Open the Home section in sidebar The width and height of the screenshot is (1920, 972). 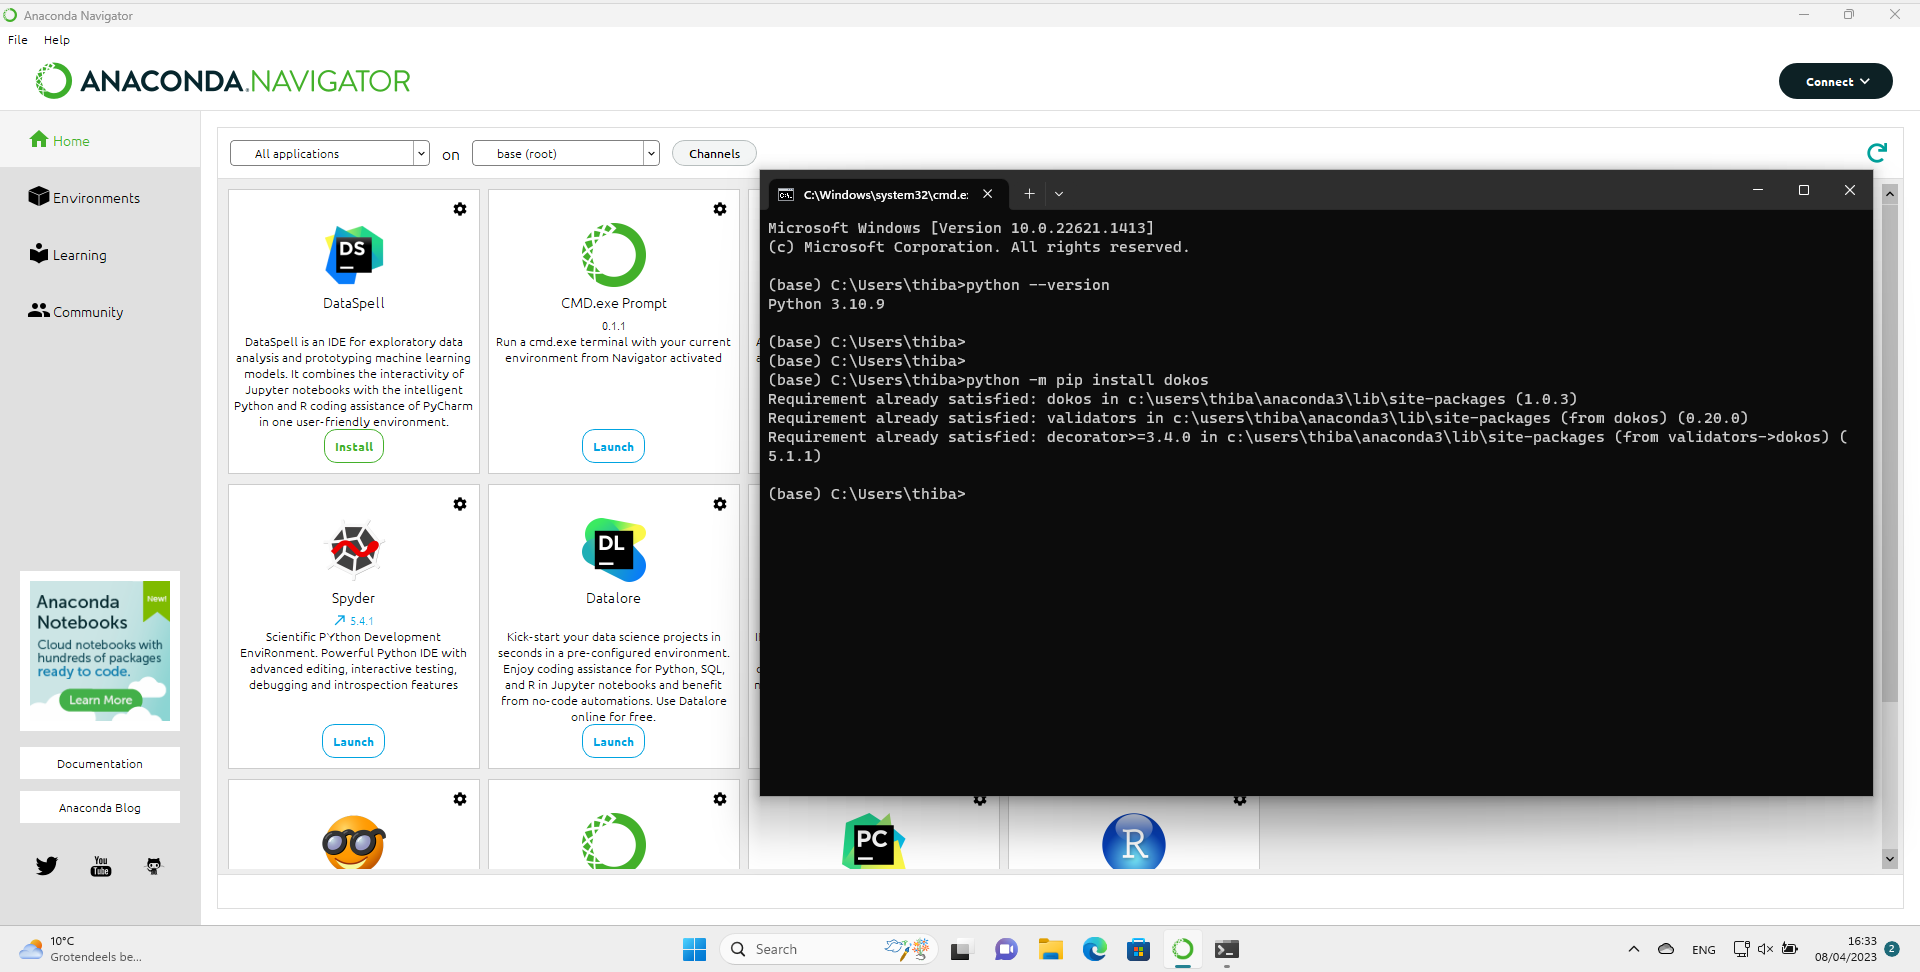tap(60, 141)
